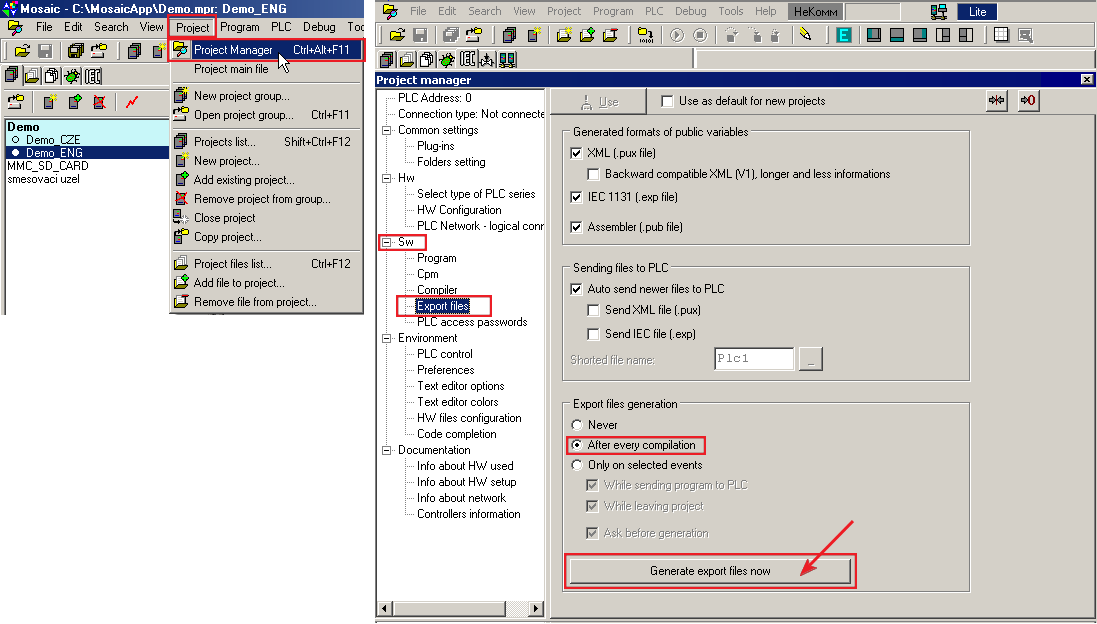Click the PLC network connection icon near Lite
1097x624 pixels.
(938, 12)
